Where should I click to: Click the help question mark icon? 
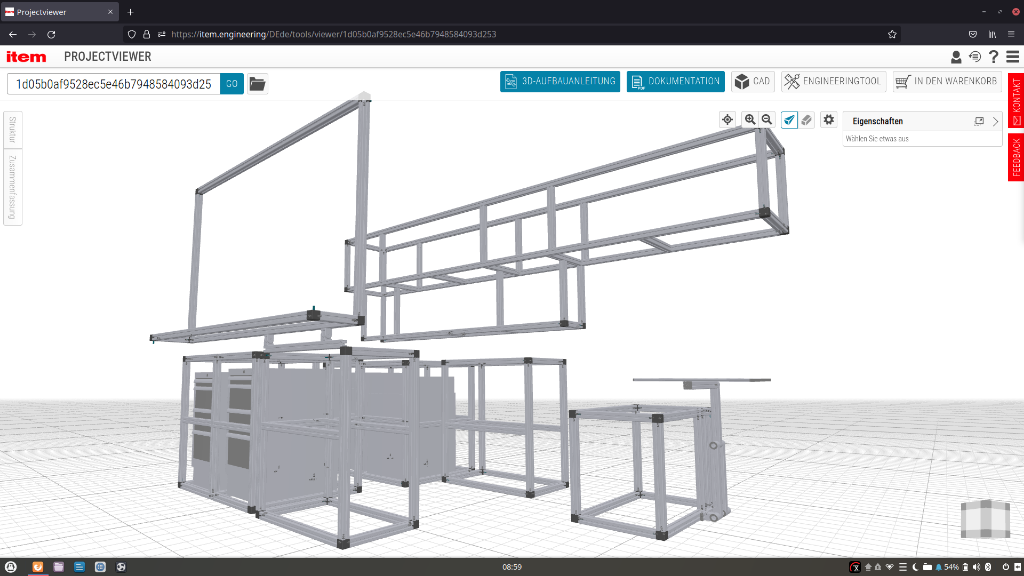coord(994,57)
